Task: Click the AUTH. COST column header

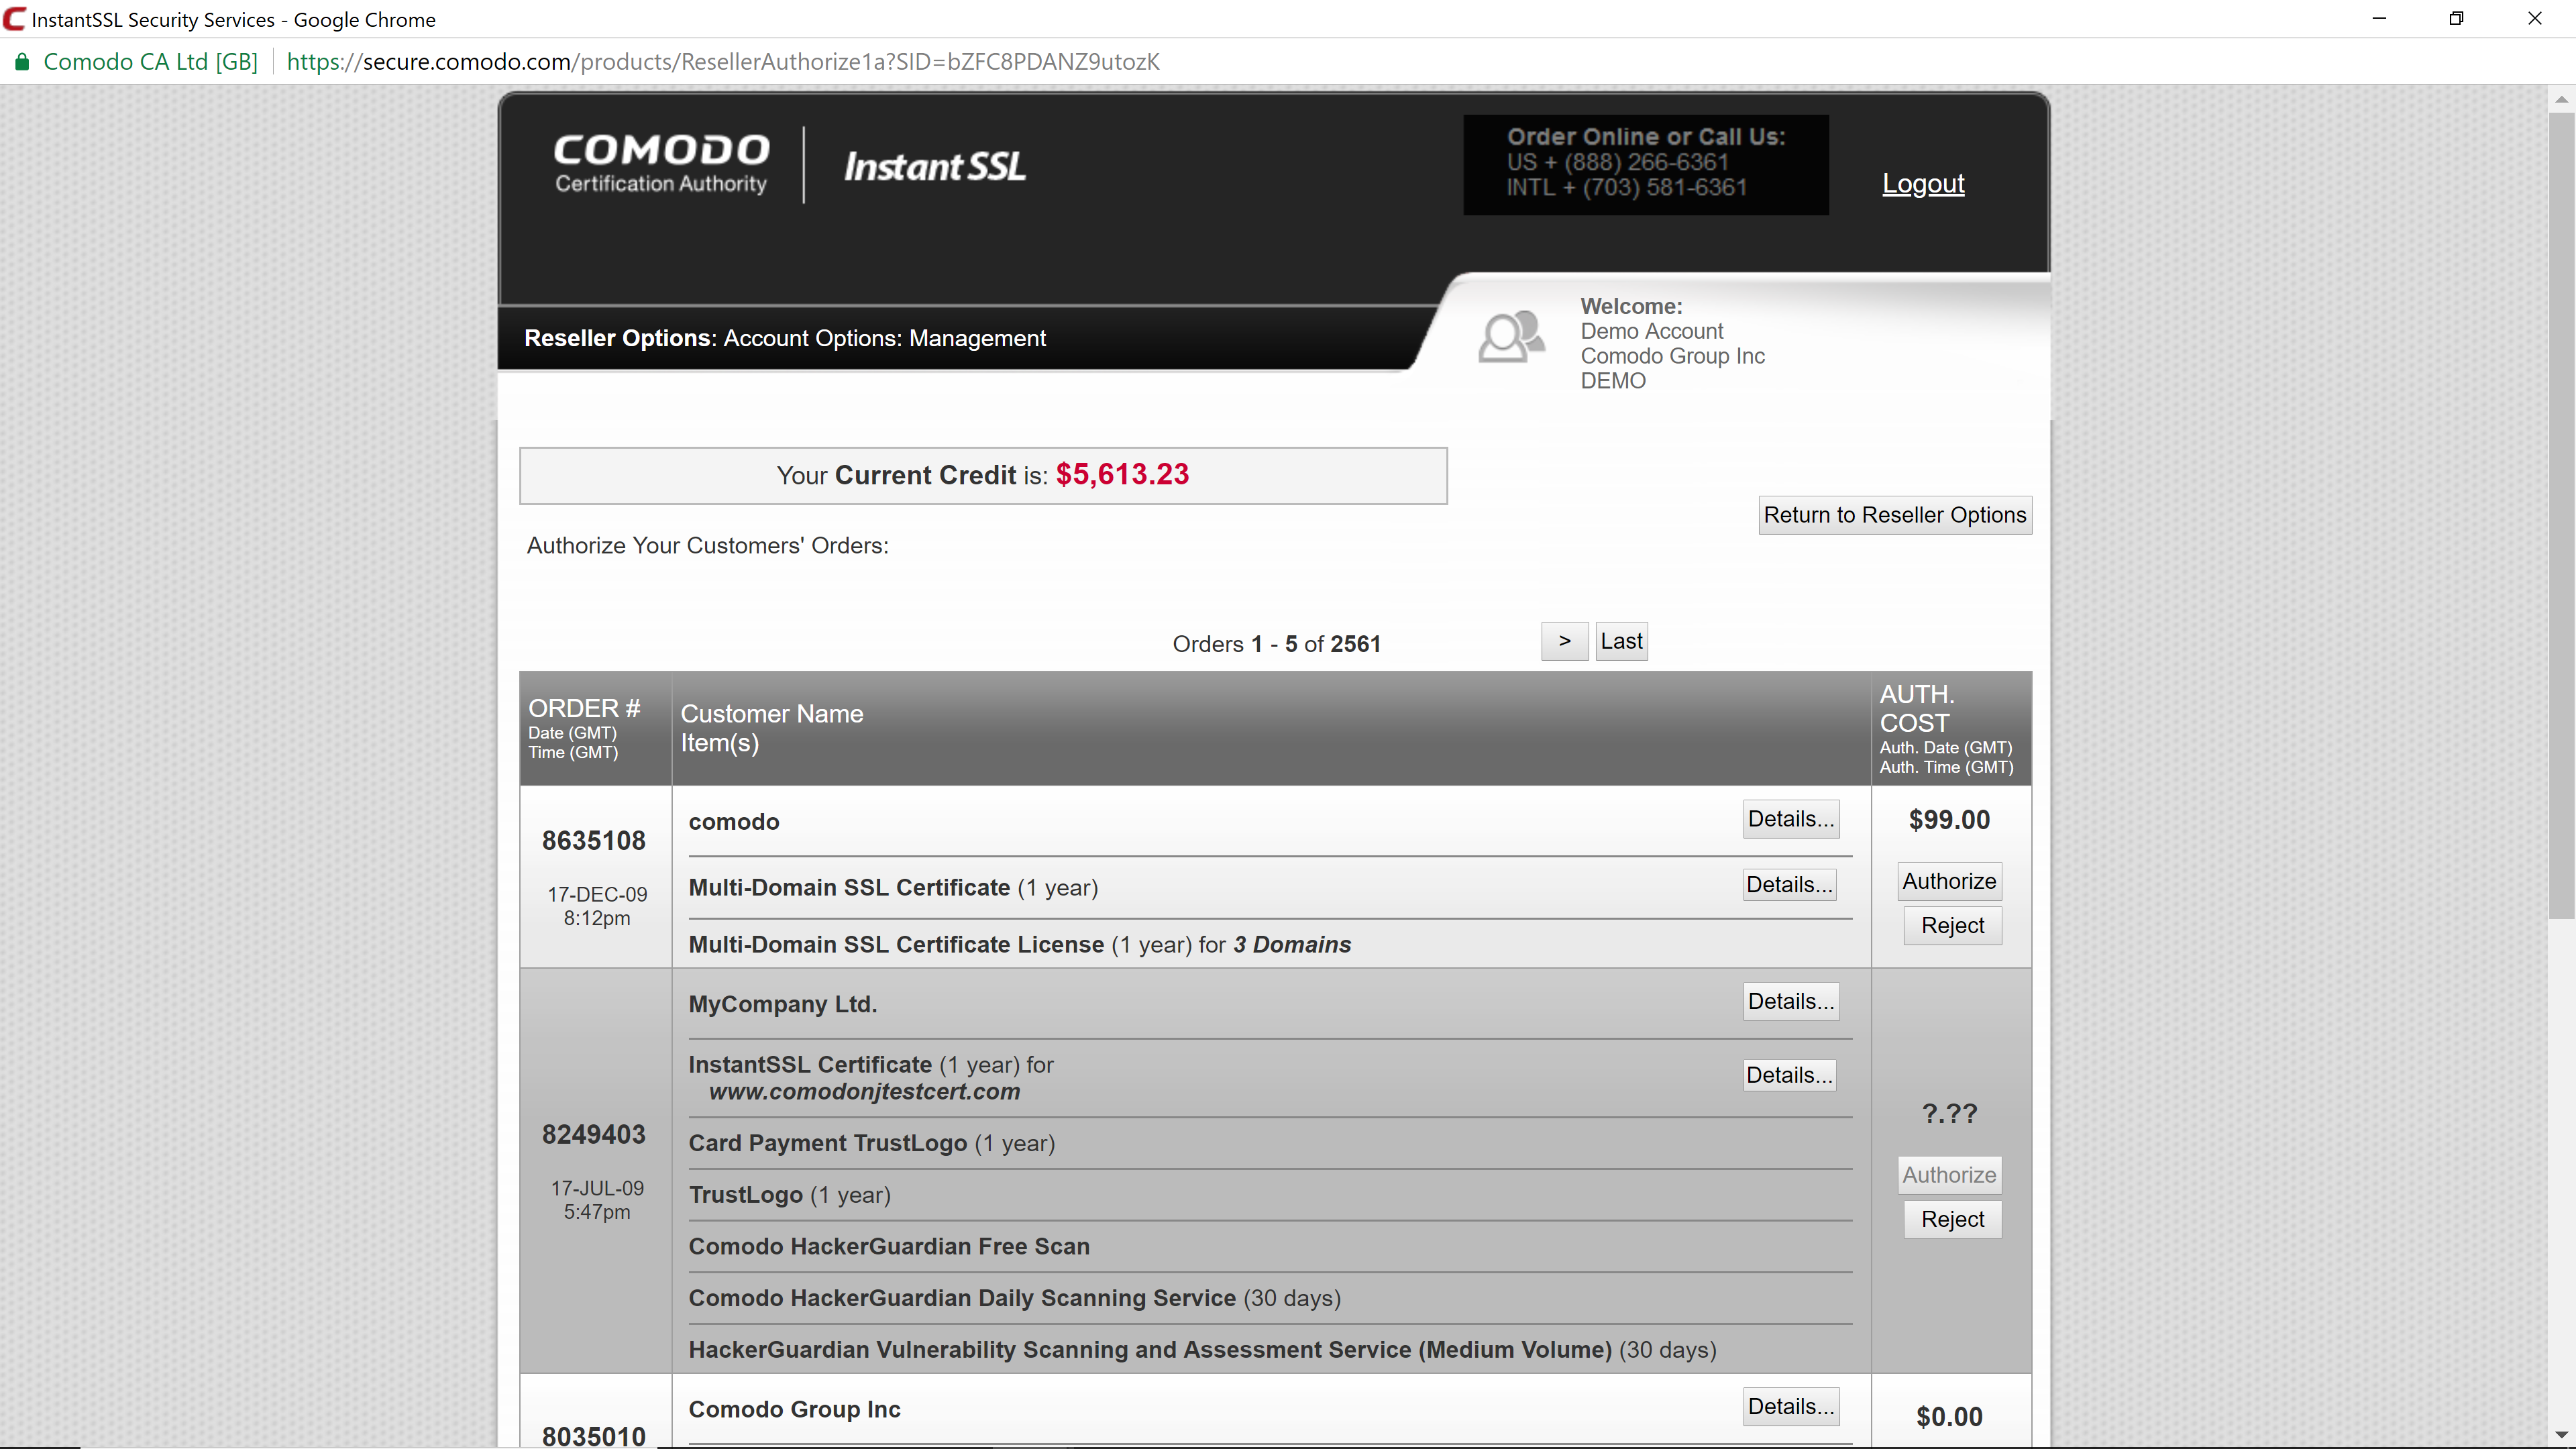Action: point(1917,709)
